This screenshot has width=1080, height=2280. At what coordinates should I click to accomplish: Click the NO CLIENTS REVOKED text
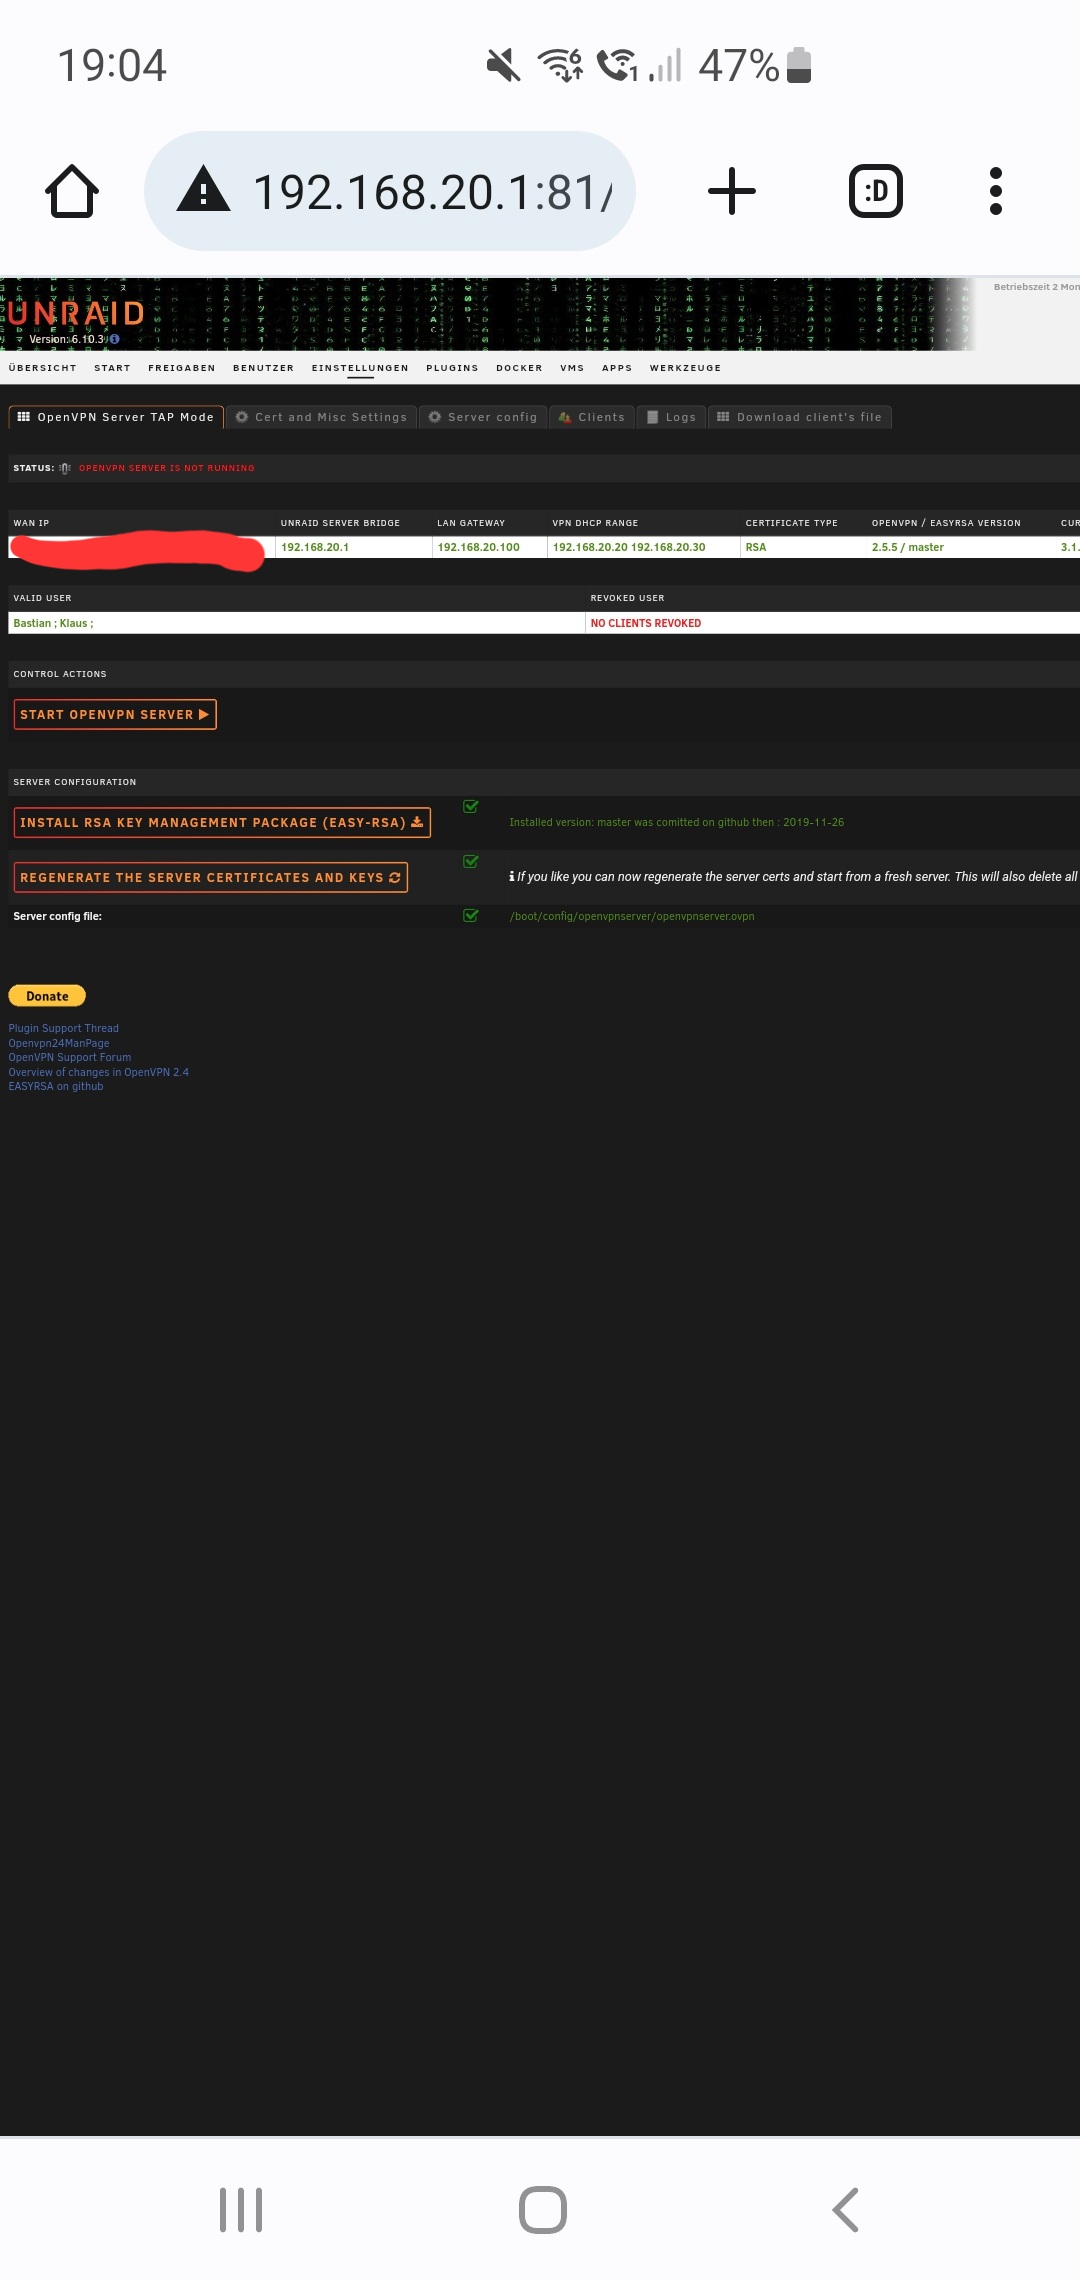[x=646, y=623]
